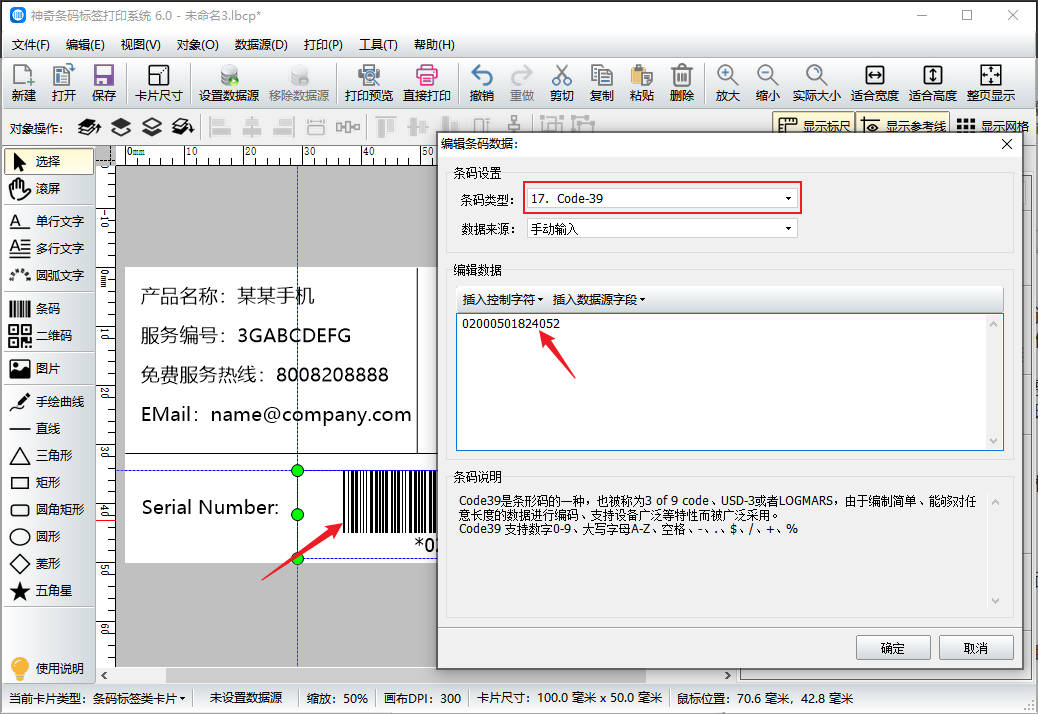Click the Confirm (确定) button
Image resolution: width=1038 pixels, height=714 pixels.
893,648
